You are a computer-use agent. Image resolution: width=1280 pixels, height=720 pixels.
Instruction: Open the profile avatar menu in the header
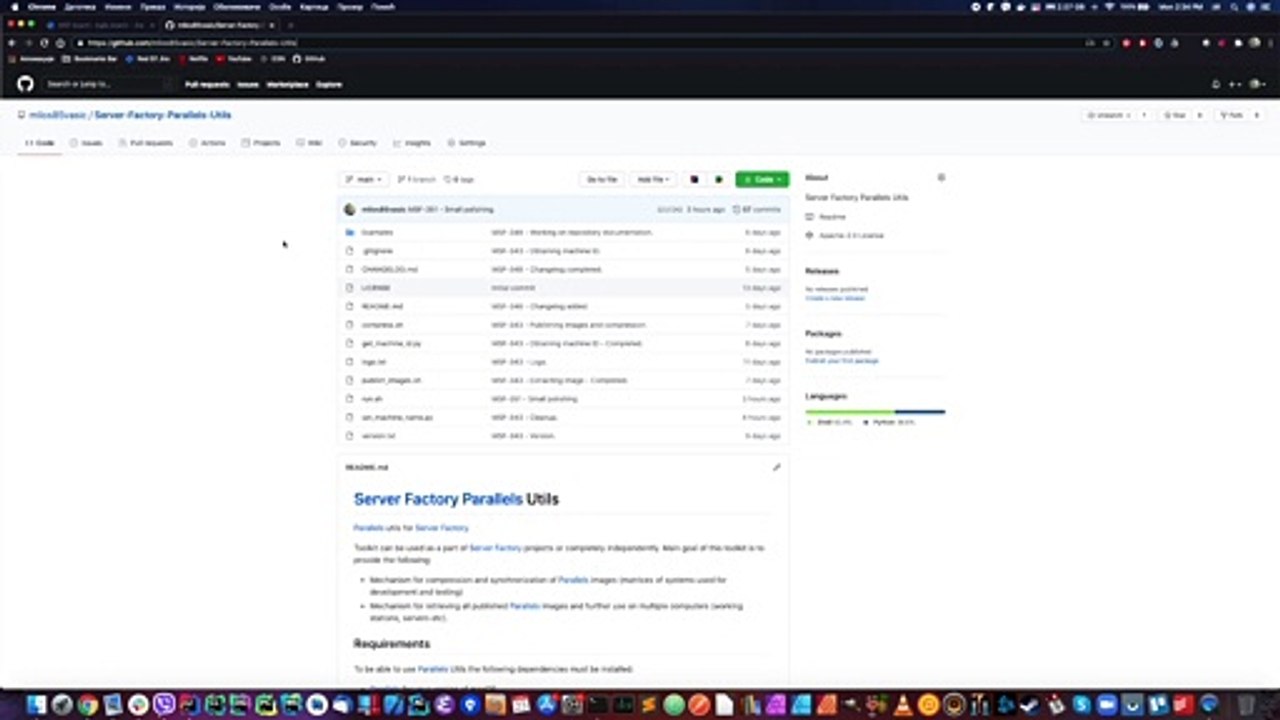pos(1257,85)
